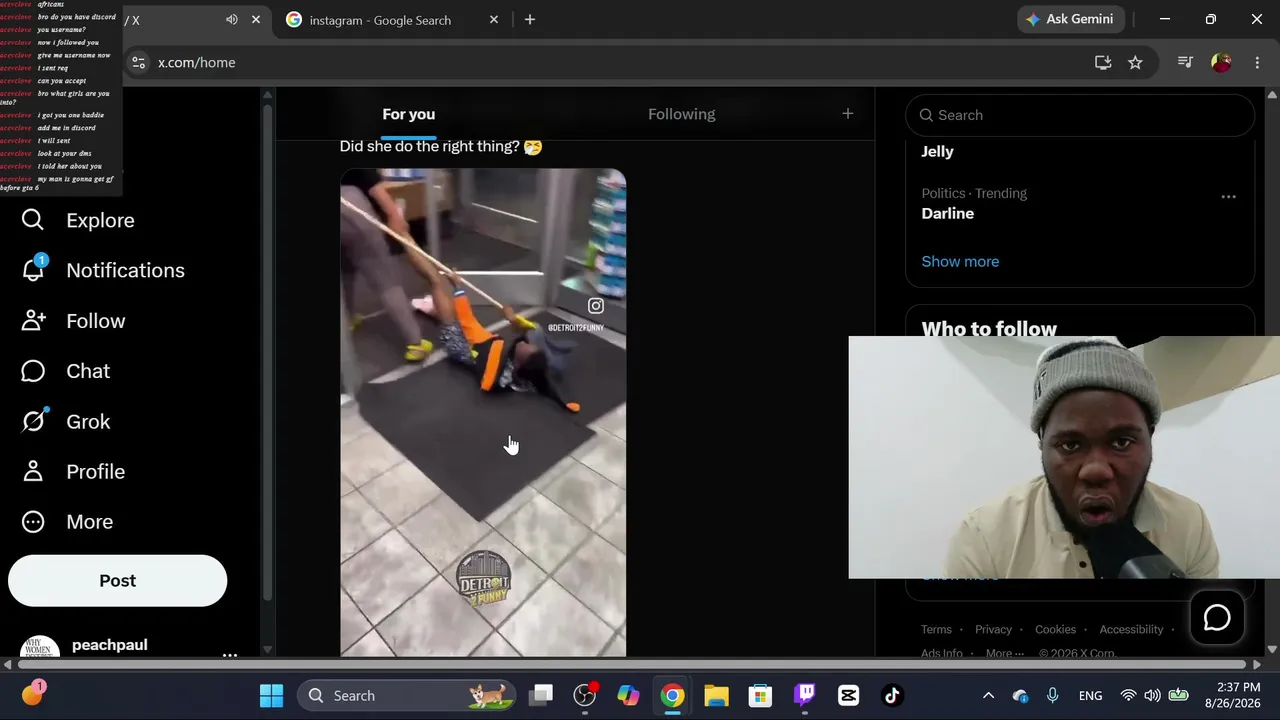Viewport: 1280px width, 720px height.
Task: Add a timeline with the plus icon
Action: (848, 113)
